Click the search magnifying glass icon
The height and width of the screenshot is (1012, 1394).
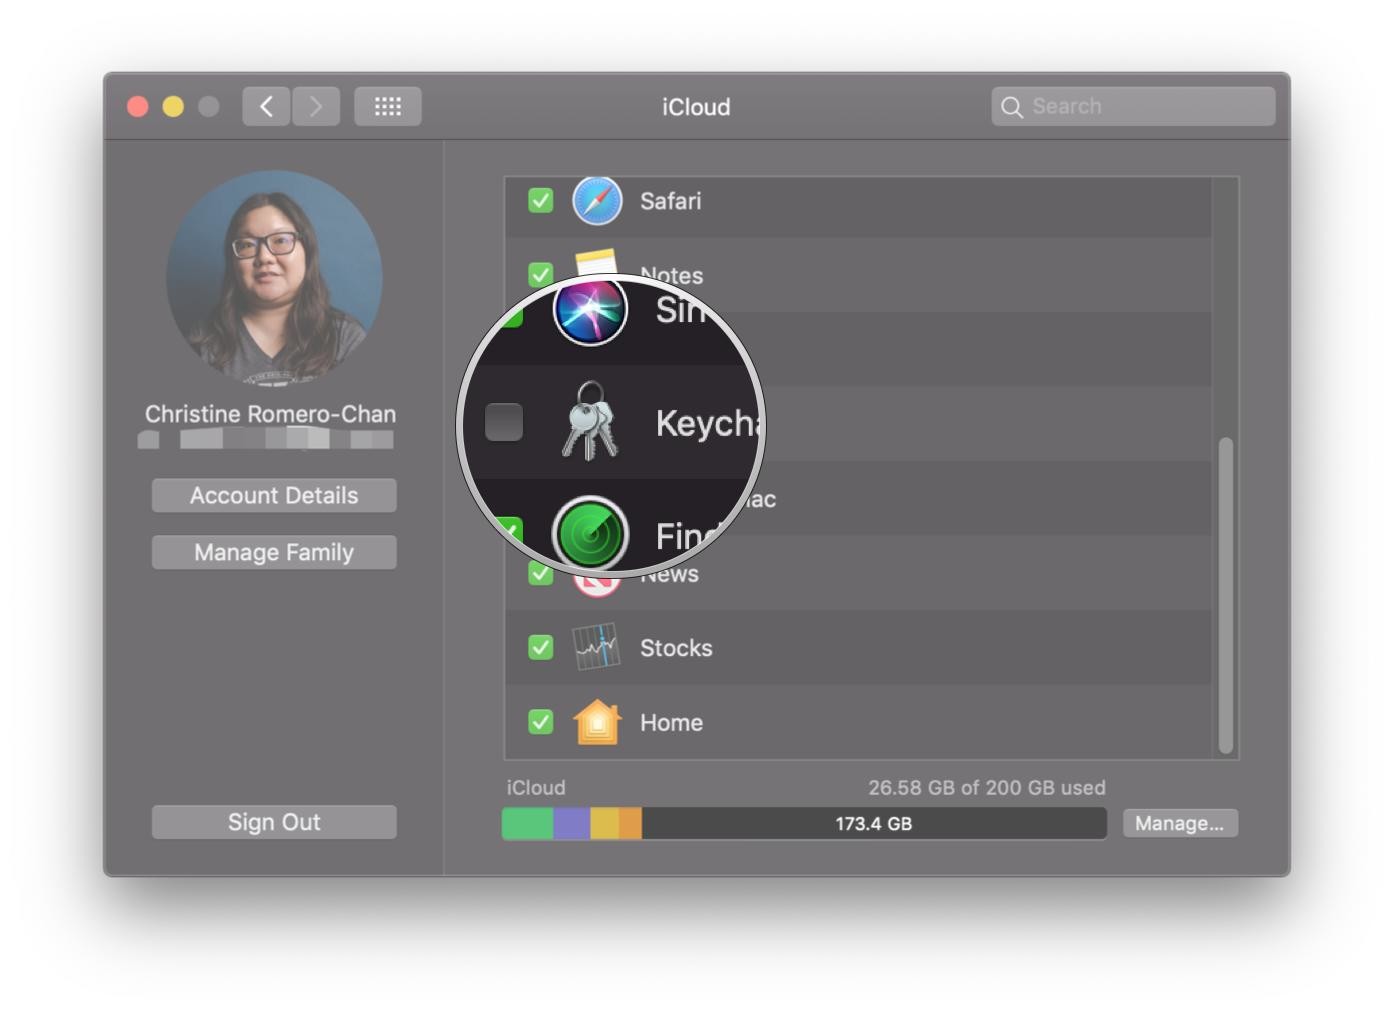pyautogui.click(x=1012, y=107)
